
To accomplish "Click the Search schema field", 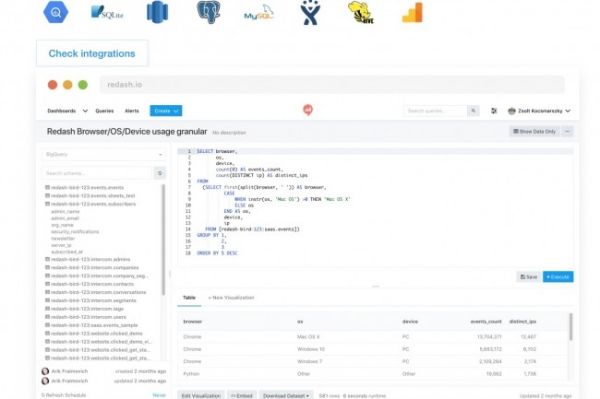I will pyautogui.click(x=97, y=173).
